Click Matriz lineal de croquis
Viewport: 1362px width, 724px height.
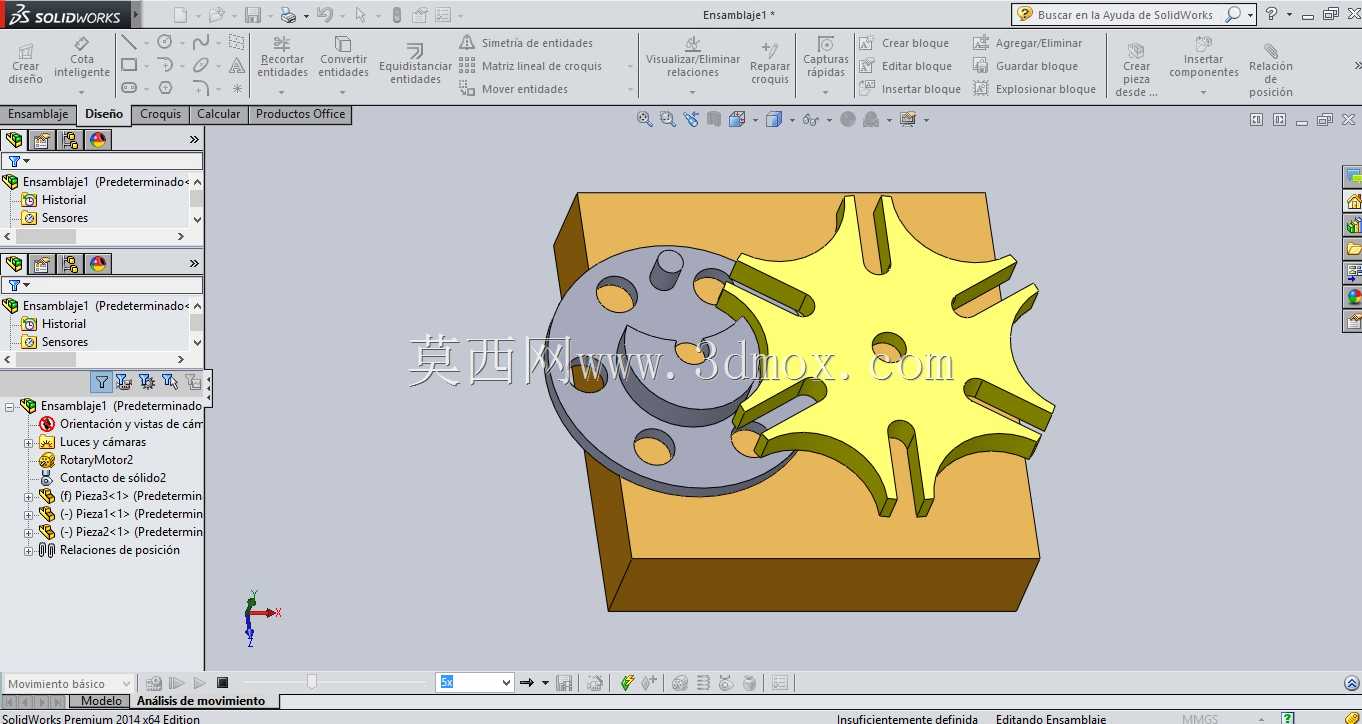(x=531, y=66)
